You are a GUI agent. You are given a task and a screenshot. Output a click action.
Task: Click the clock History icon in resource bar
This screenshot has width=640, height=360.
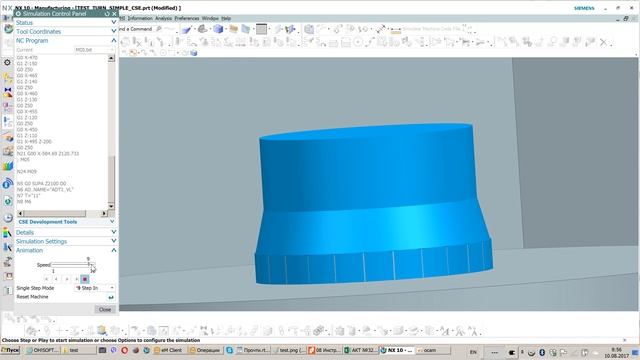pyautogui.click(x=8, y=218)
